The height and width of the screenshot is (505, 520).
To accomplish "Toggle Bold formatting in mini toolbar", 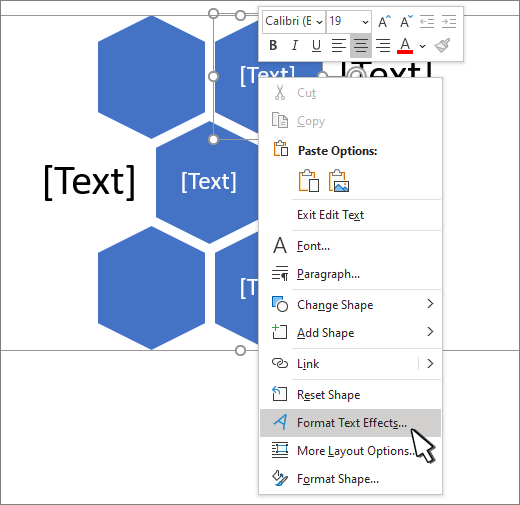I will 273,45.
